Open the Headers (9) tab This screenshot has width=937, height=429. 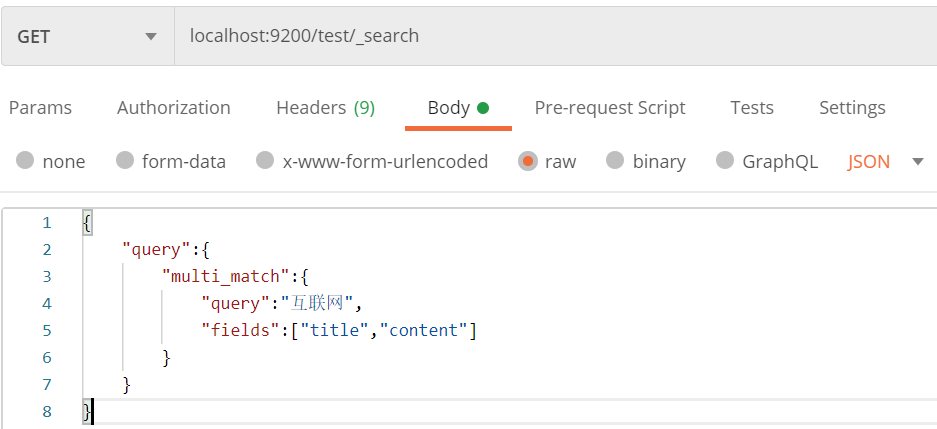coord(325,108)
